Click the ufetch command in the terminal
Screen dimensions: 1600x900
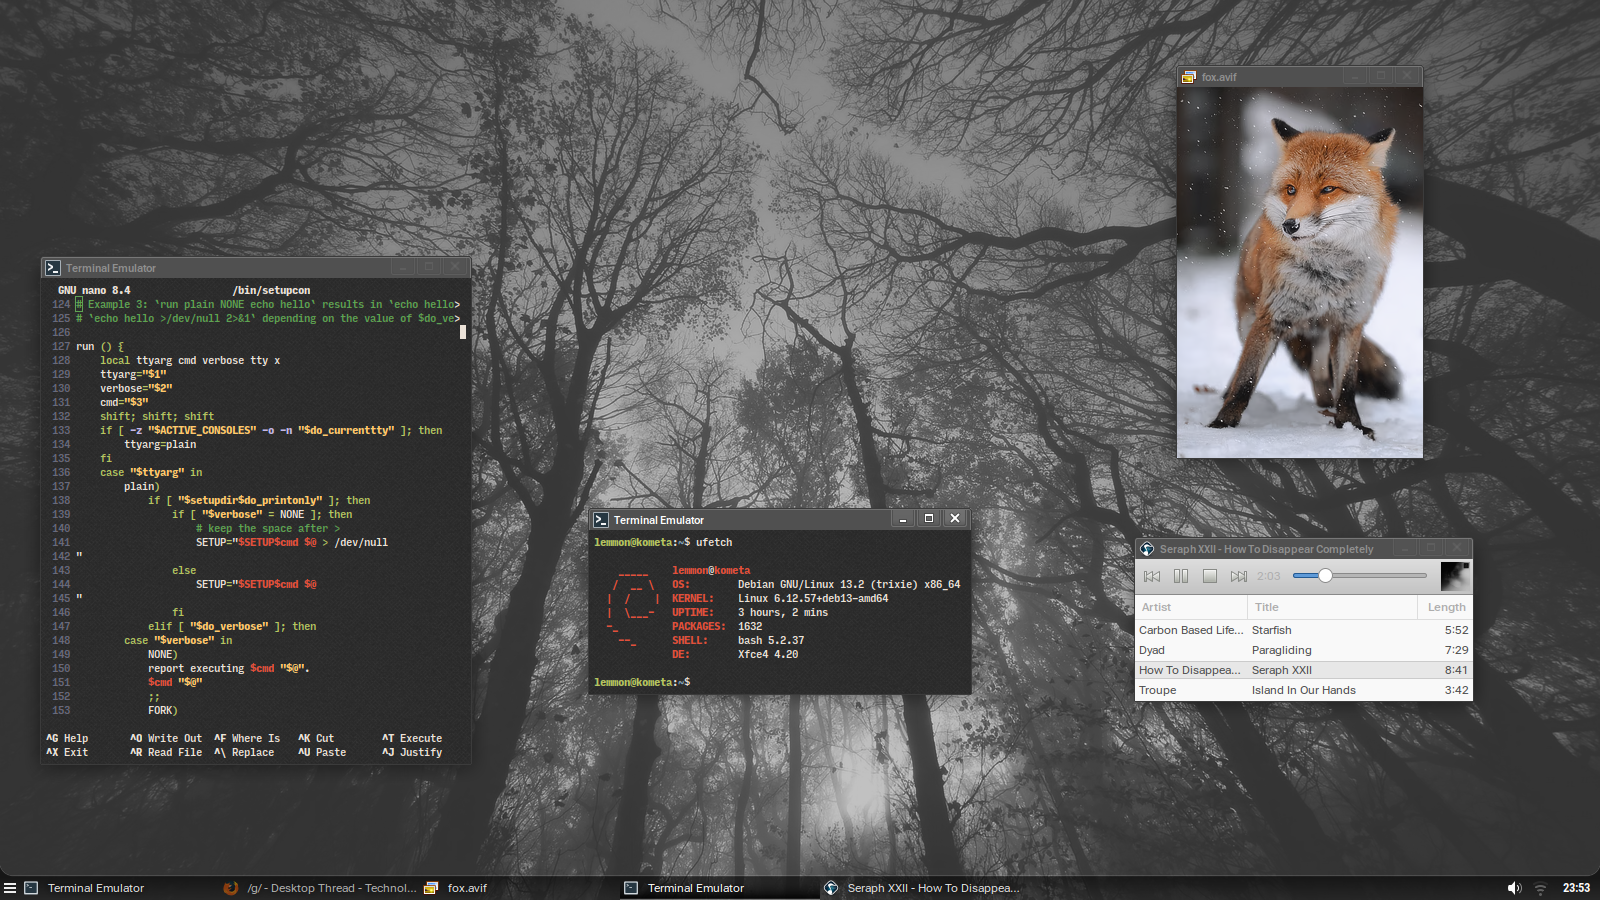pyautogui.click(x=714, y=542)
